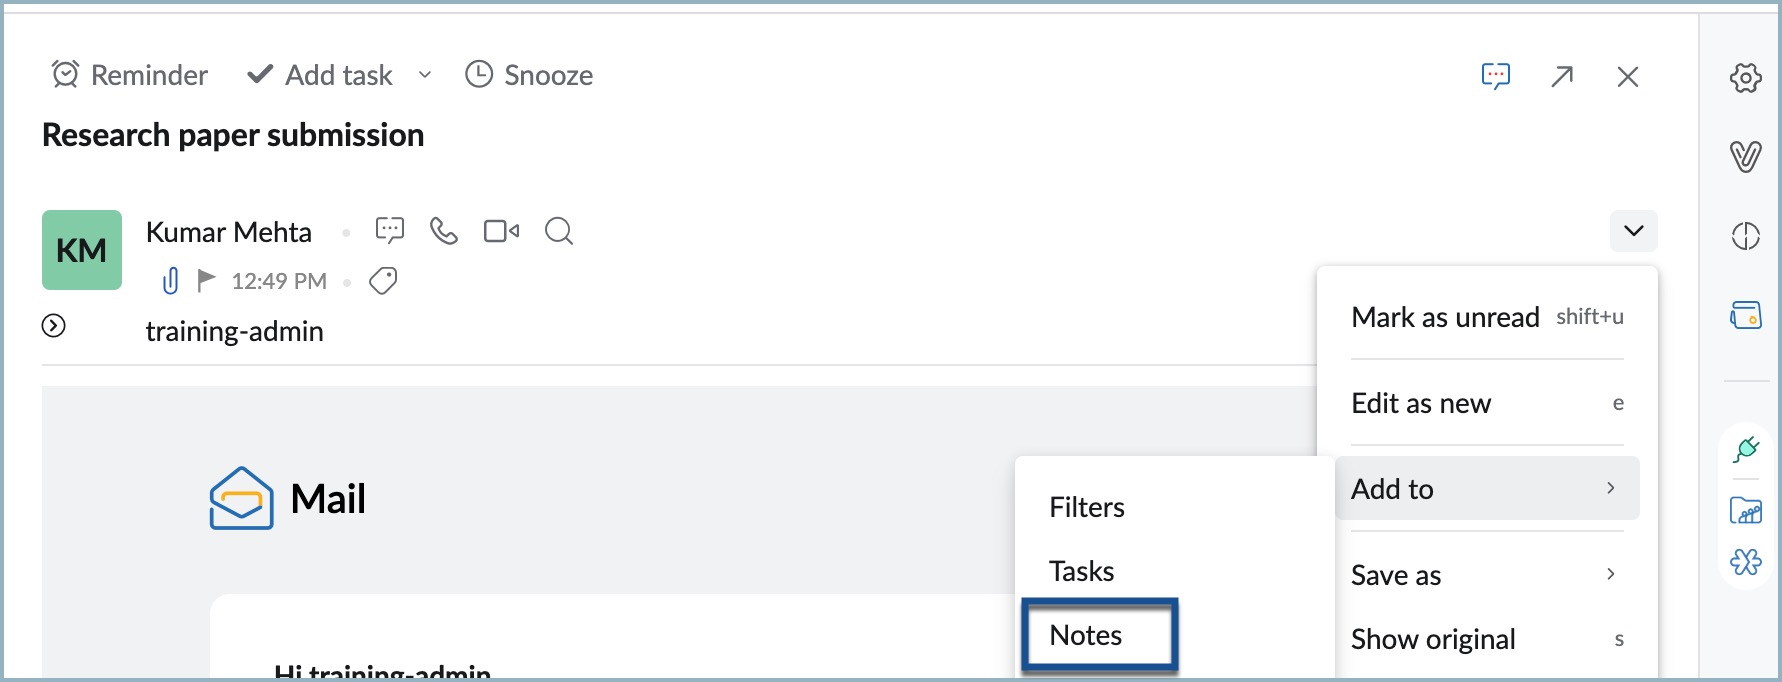Start an audio call with Kumar Mehta
Viewport: 1782px width, 682px height.
(x=443, y=232)
